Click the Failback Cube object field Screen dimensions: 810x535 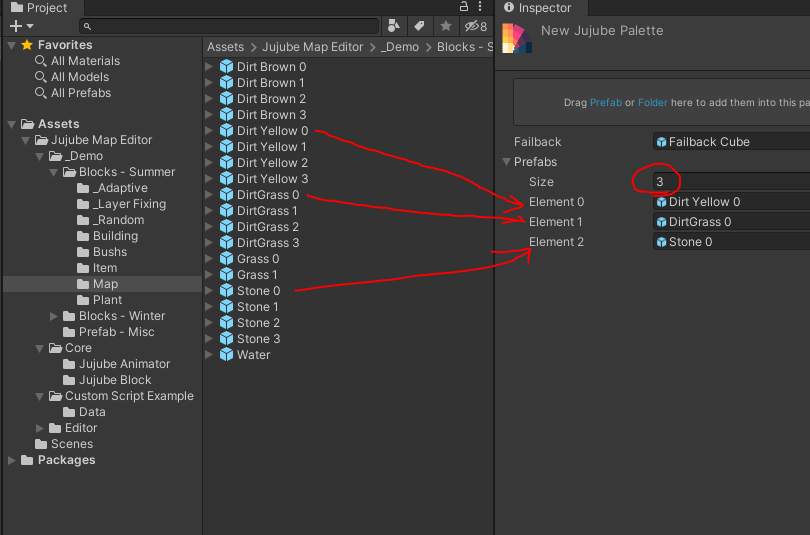730,142
